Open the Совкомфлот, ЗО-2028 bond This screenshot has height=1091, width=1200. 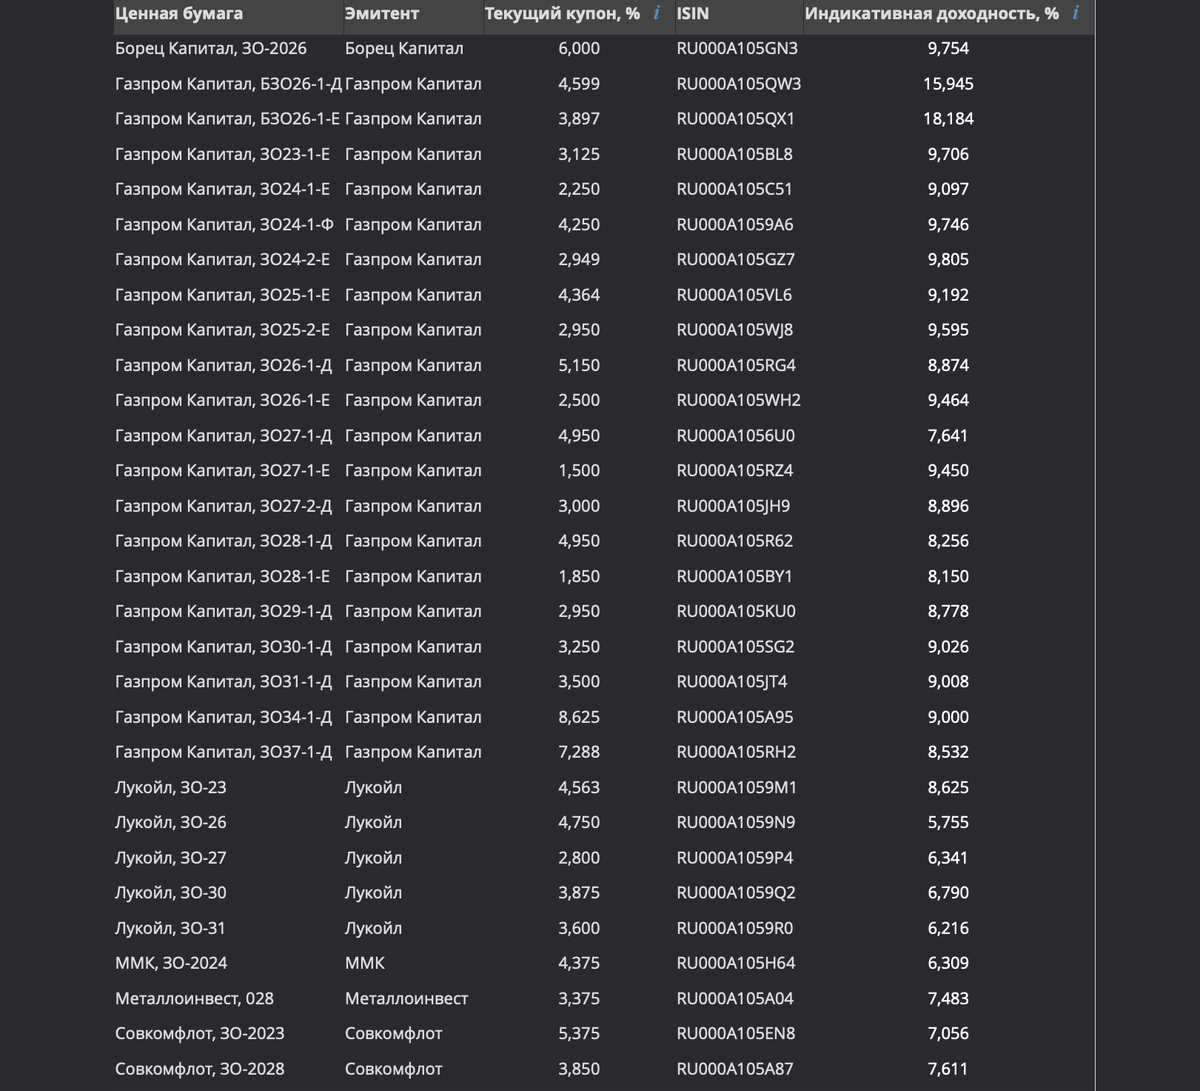(200, 1069)
